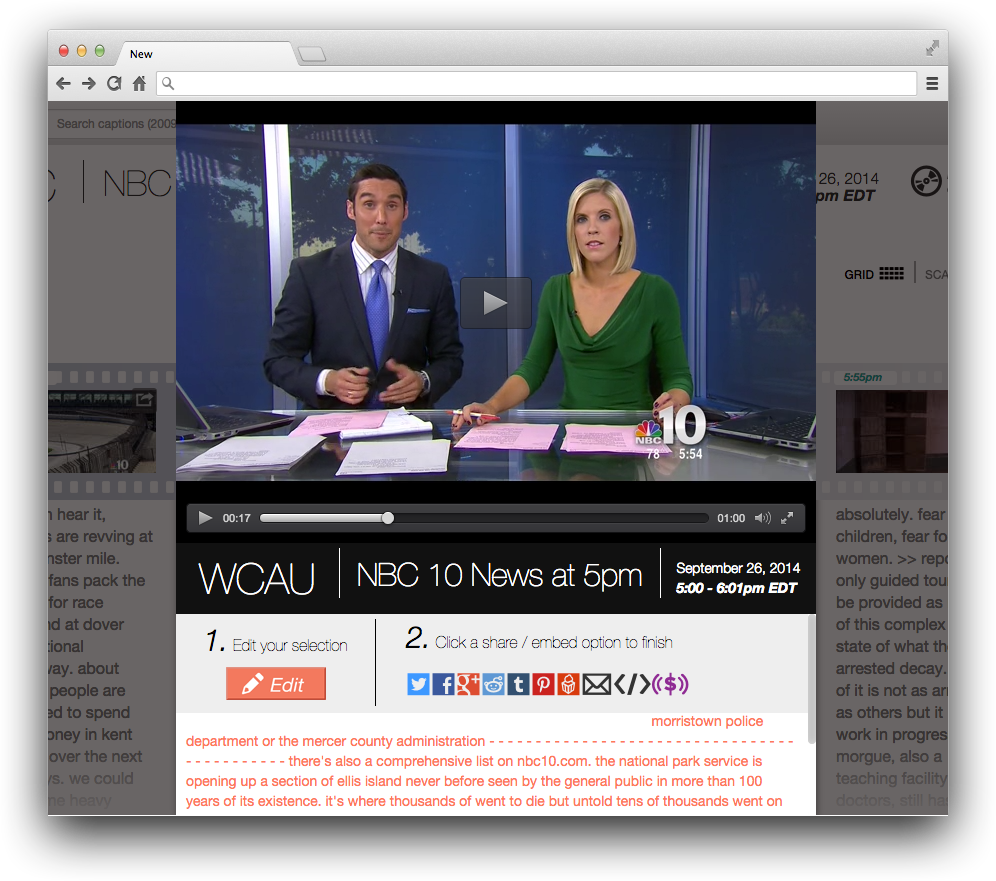Go forward in browser
996x881 pixels.
pos(88,83)
